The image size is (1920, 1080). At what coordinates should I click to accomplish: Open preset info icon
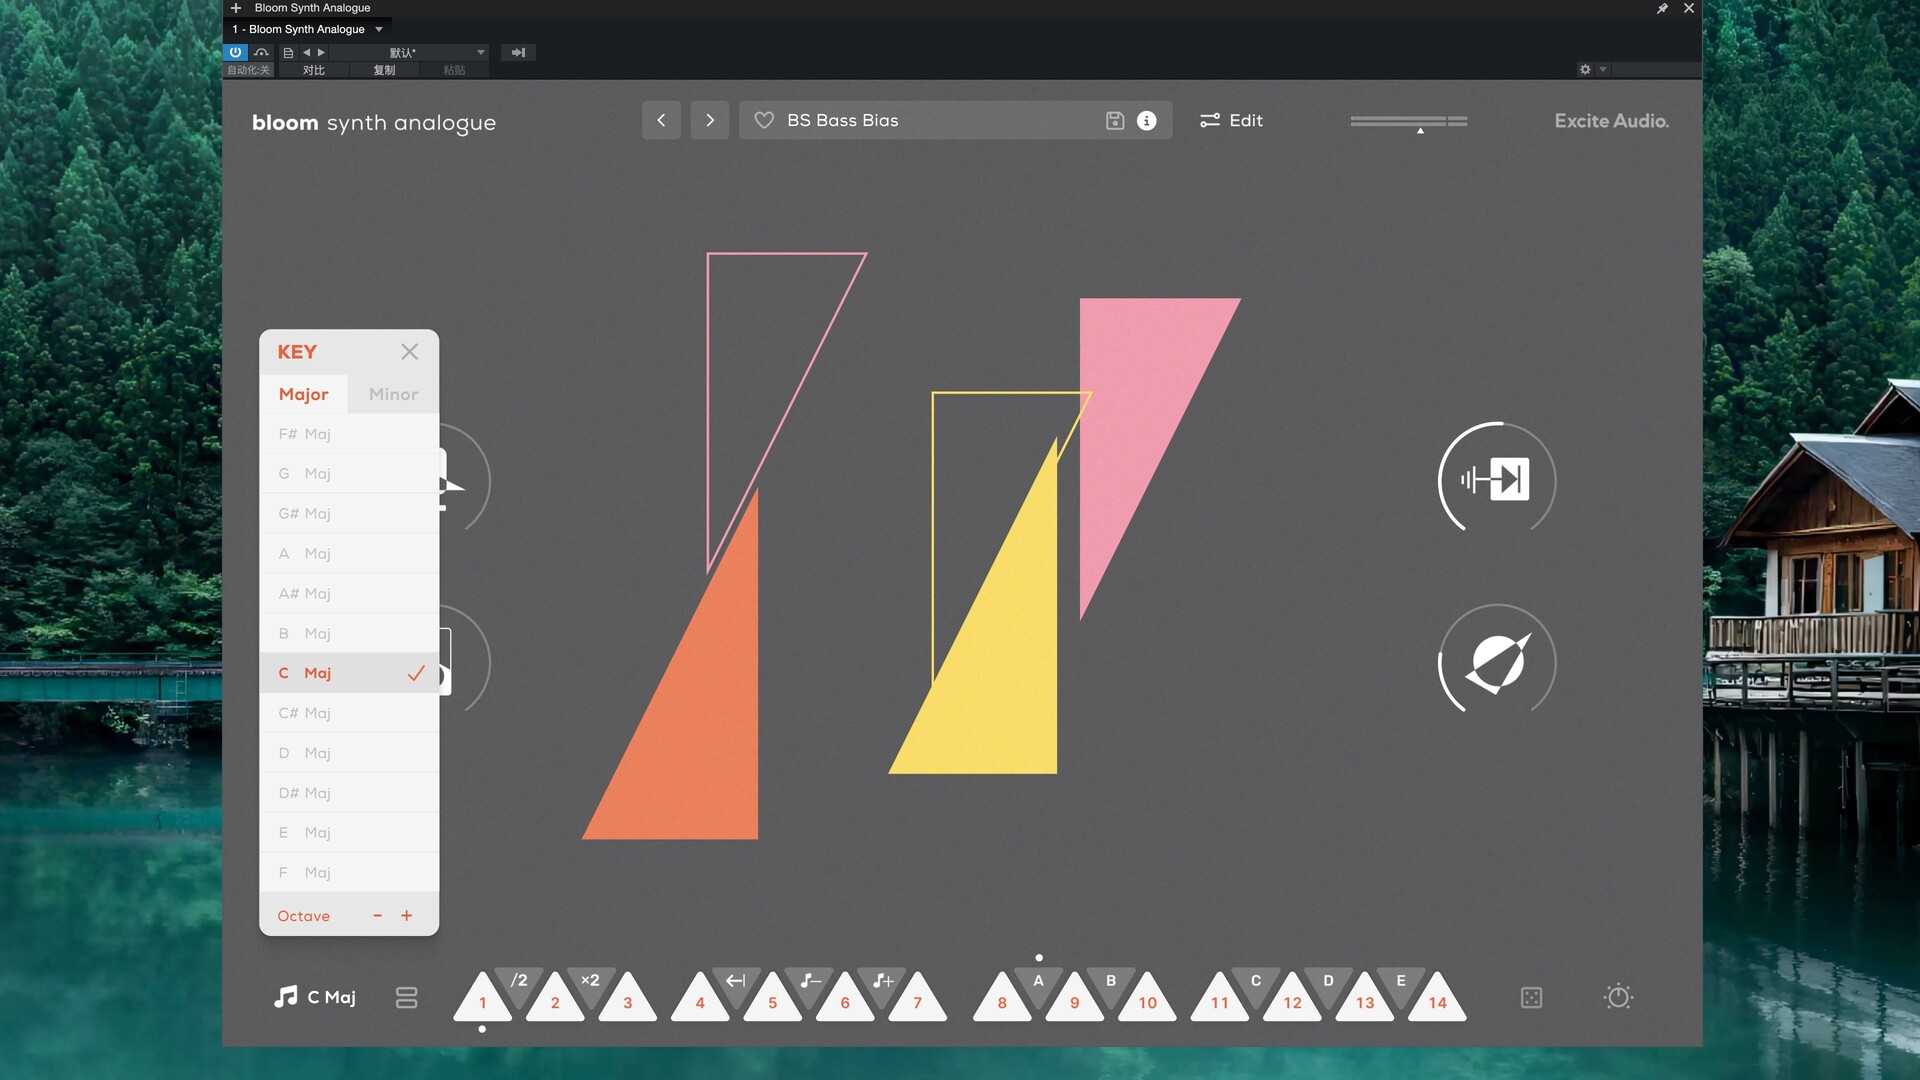click(1147, 120)
